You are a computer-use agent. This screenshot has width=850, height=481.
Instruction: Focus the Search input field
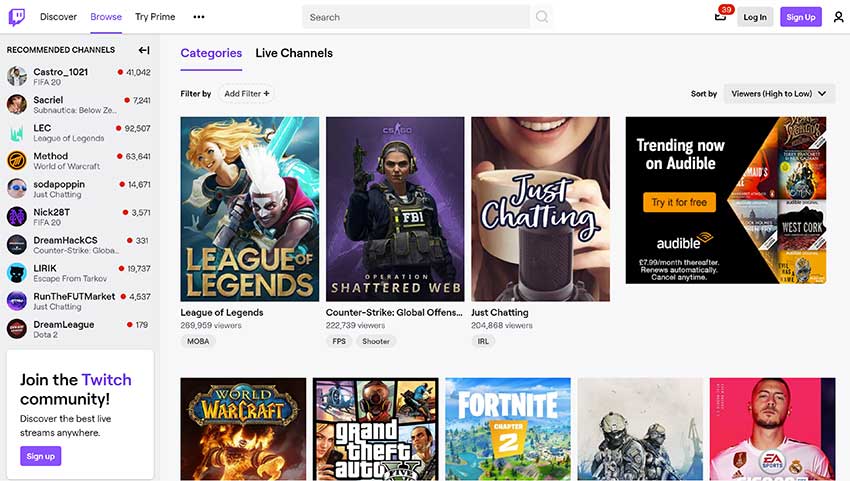coord(416,17)
